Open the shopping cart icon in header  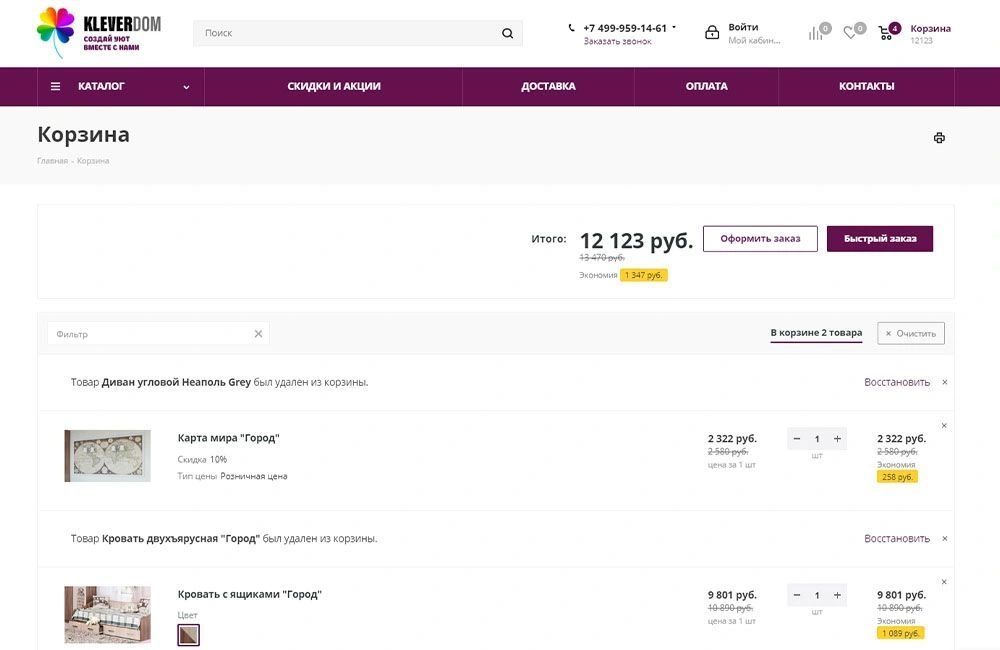(885, 33)
